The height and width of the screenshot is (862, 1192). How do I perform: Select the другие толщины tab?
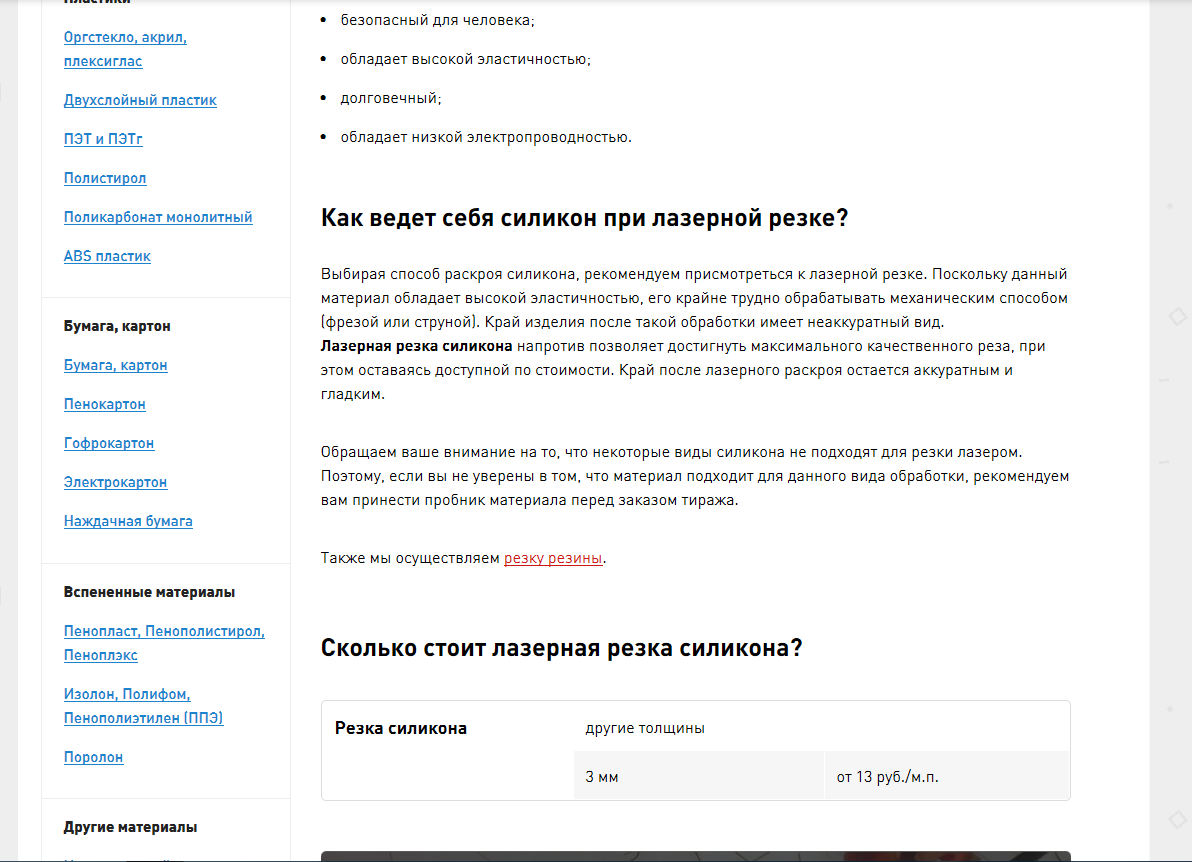[x=645, y=728]
